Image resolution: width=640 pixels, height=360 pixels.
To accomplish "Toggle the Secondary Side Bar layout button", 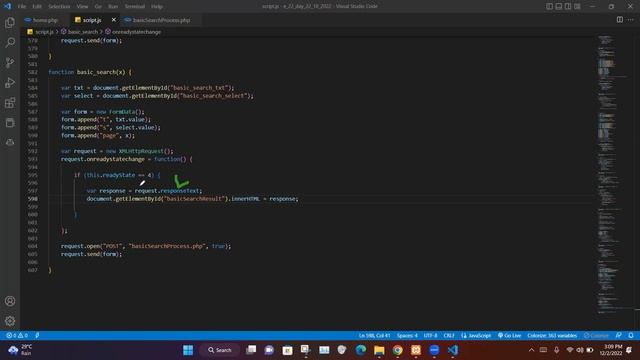I will click(568, 6).
